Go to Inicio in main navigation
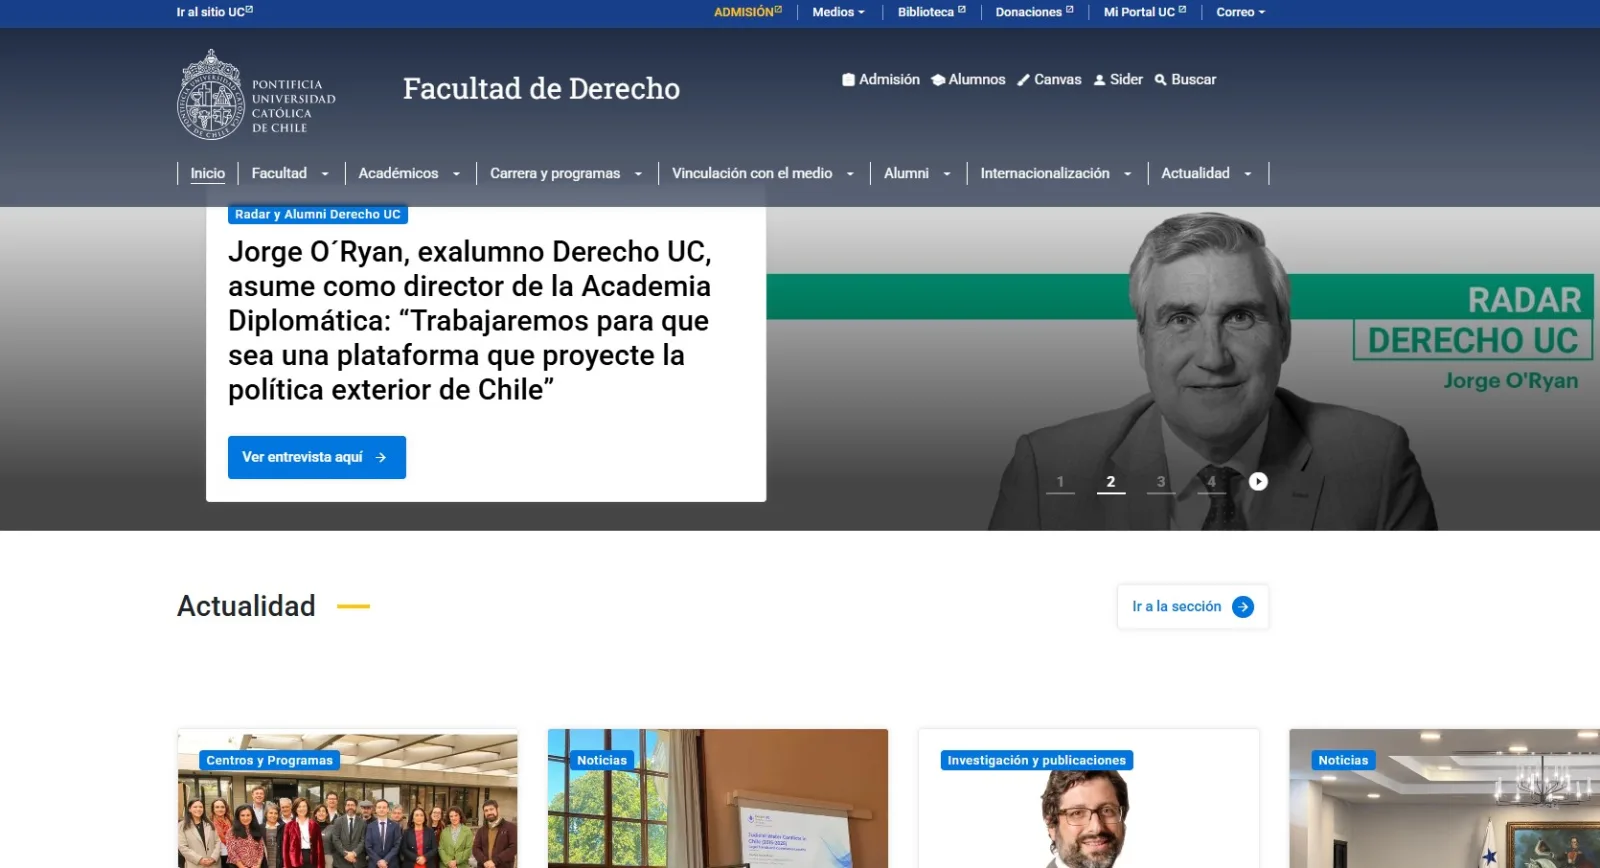Viewport: 1600px width, 868px height. 208,173
